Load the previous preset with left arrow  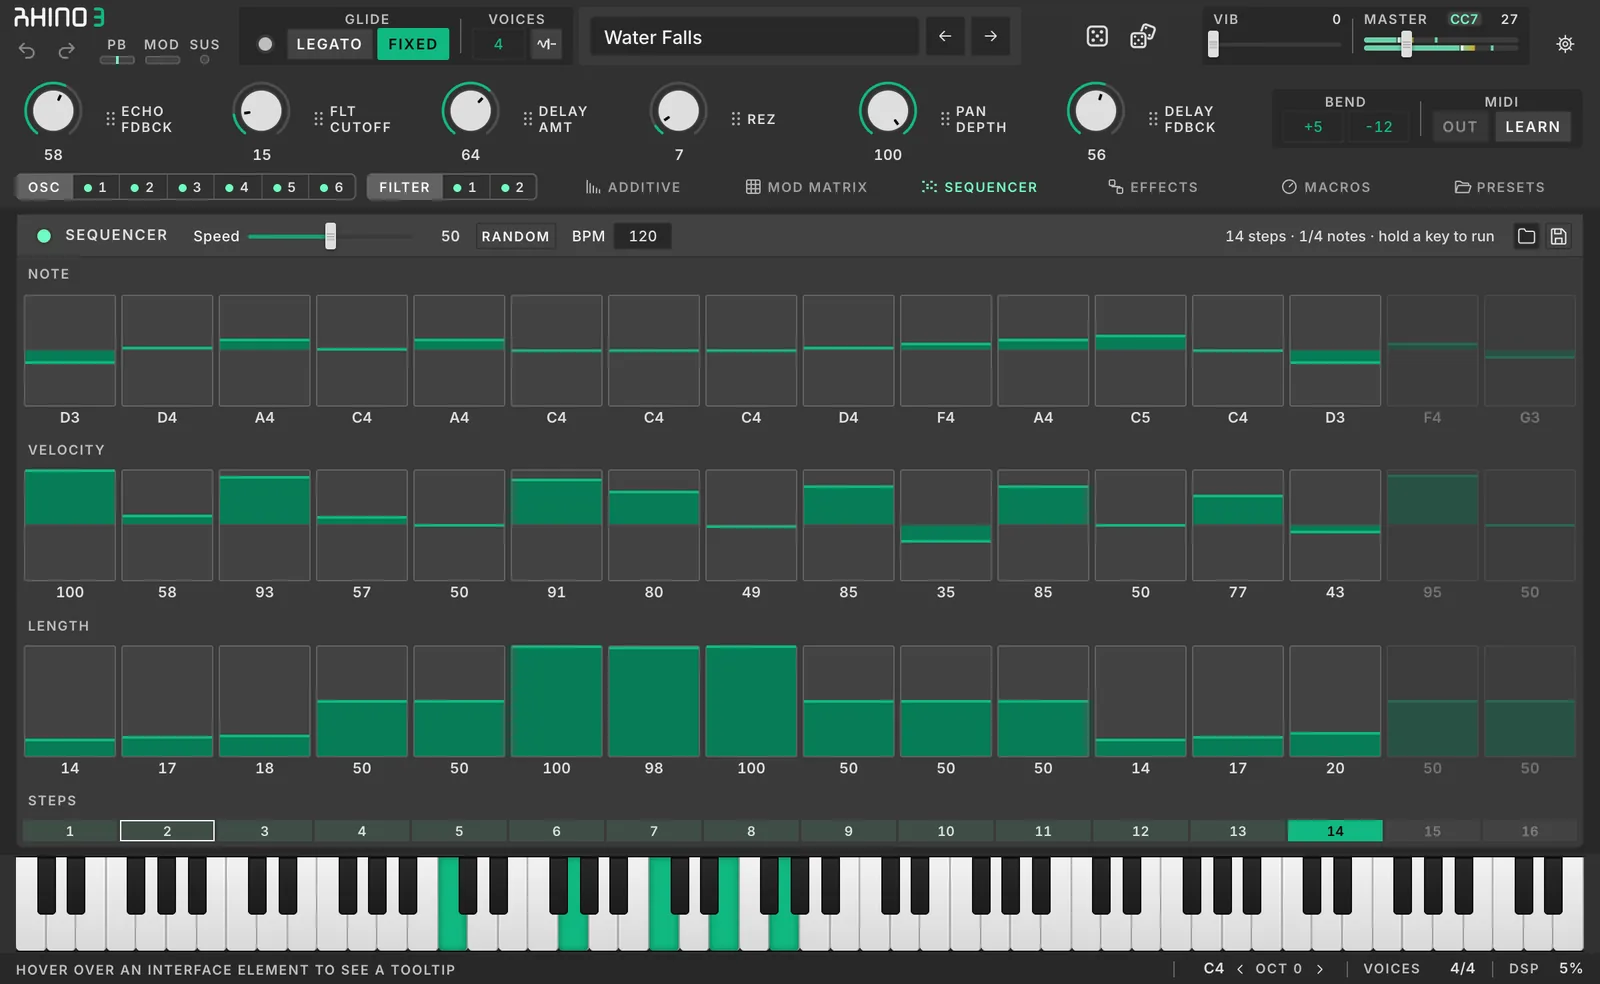pos(945,37)
